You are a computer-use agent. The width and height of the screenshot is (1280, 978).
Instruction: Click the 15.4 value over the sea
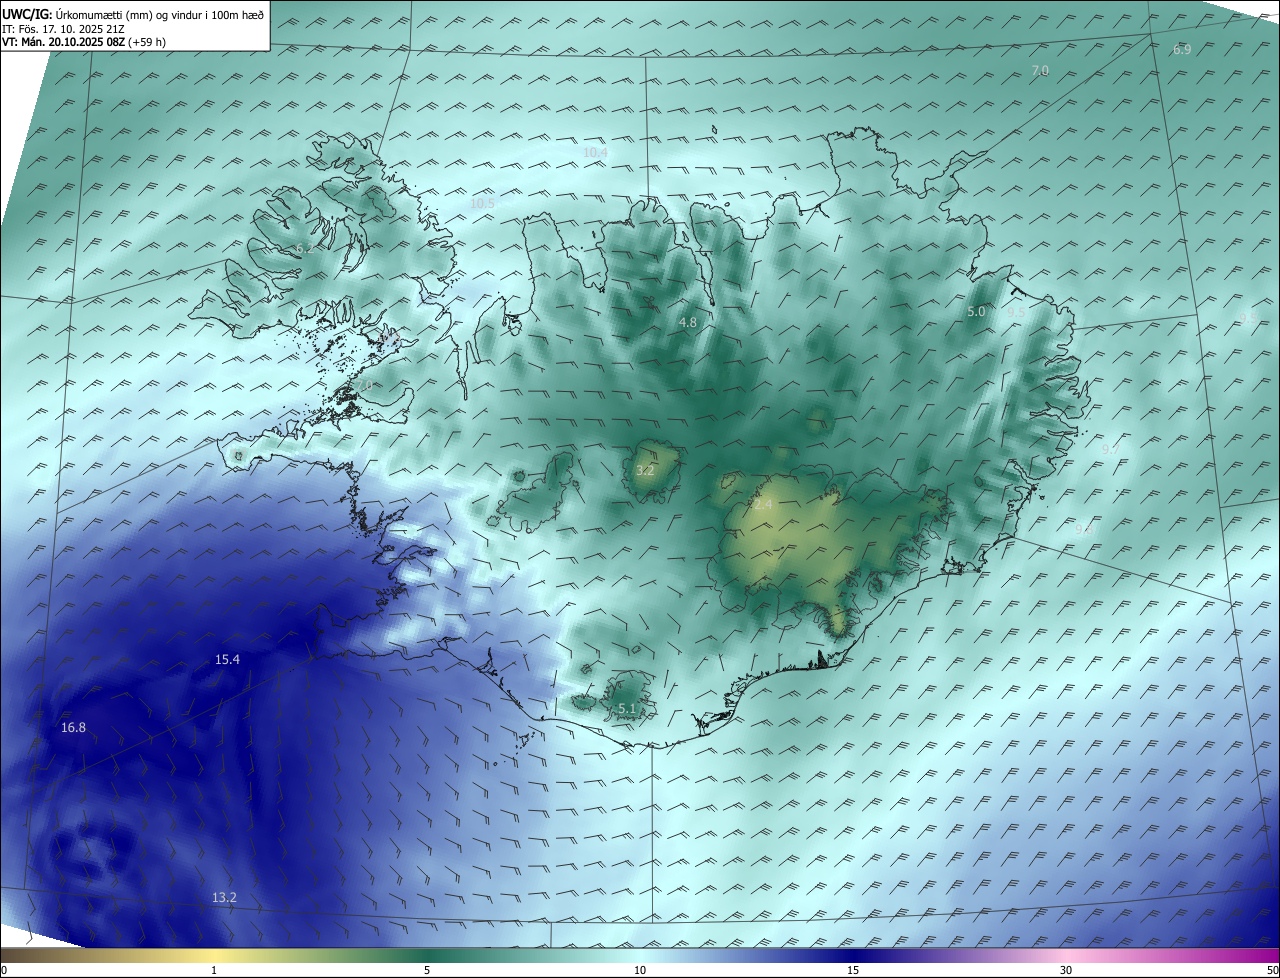[x=227, y=659]
